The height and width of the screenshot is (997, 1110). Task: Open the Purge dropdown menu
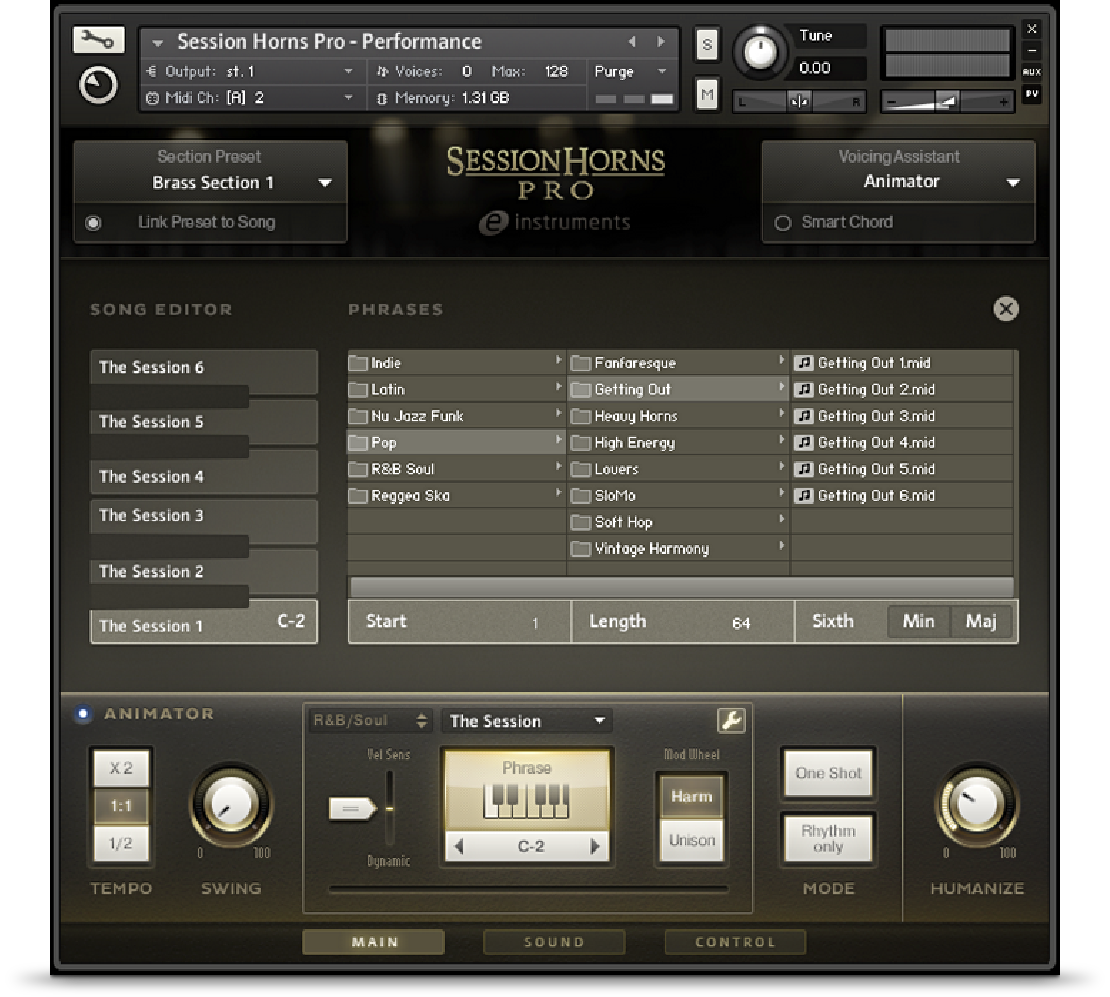(630, 72)
